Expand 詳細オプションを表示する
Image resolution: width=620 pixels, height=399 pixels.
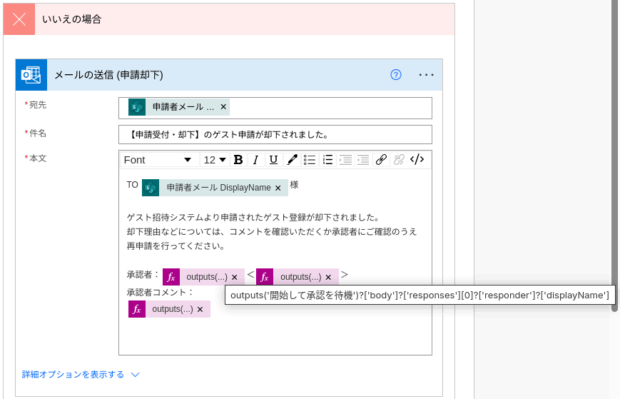point(81,374)
